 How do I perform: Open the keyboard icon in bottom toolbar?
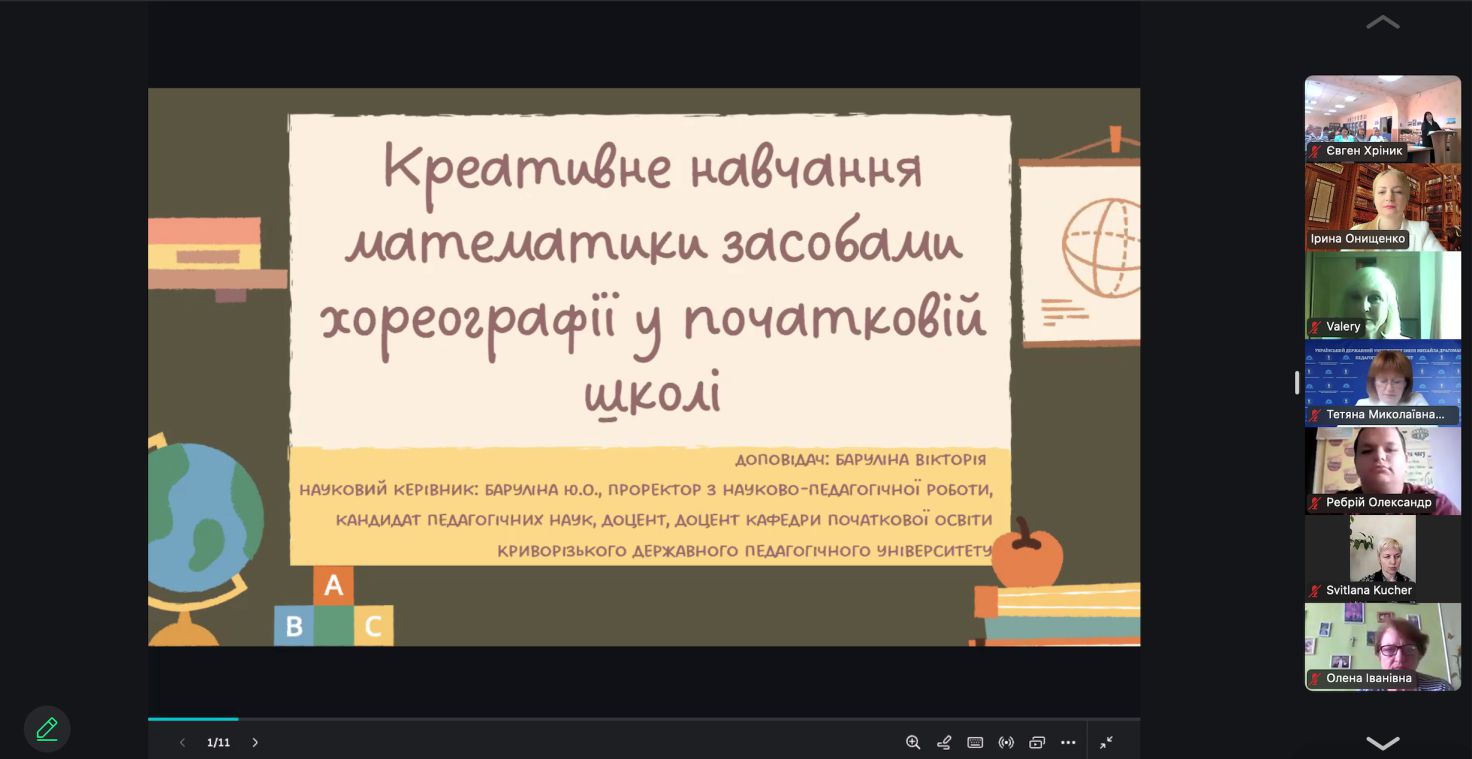point(975,742)
